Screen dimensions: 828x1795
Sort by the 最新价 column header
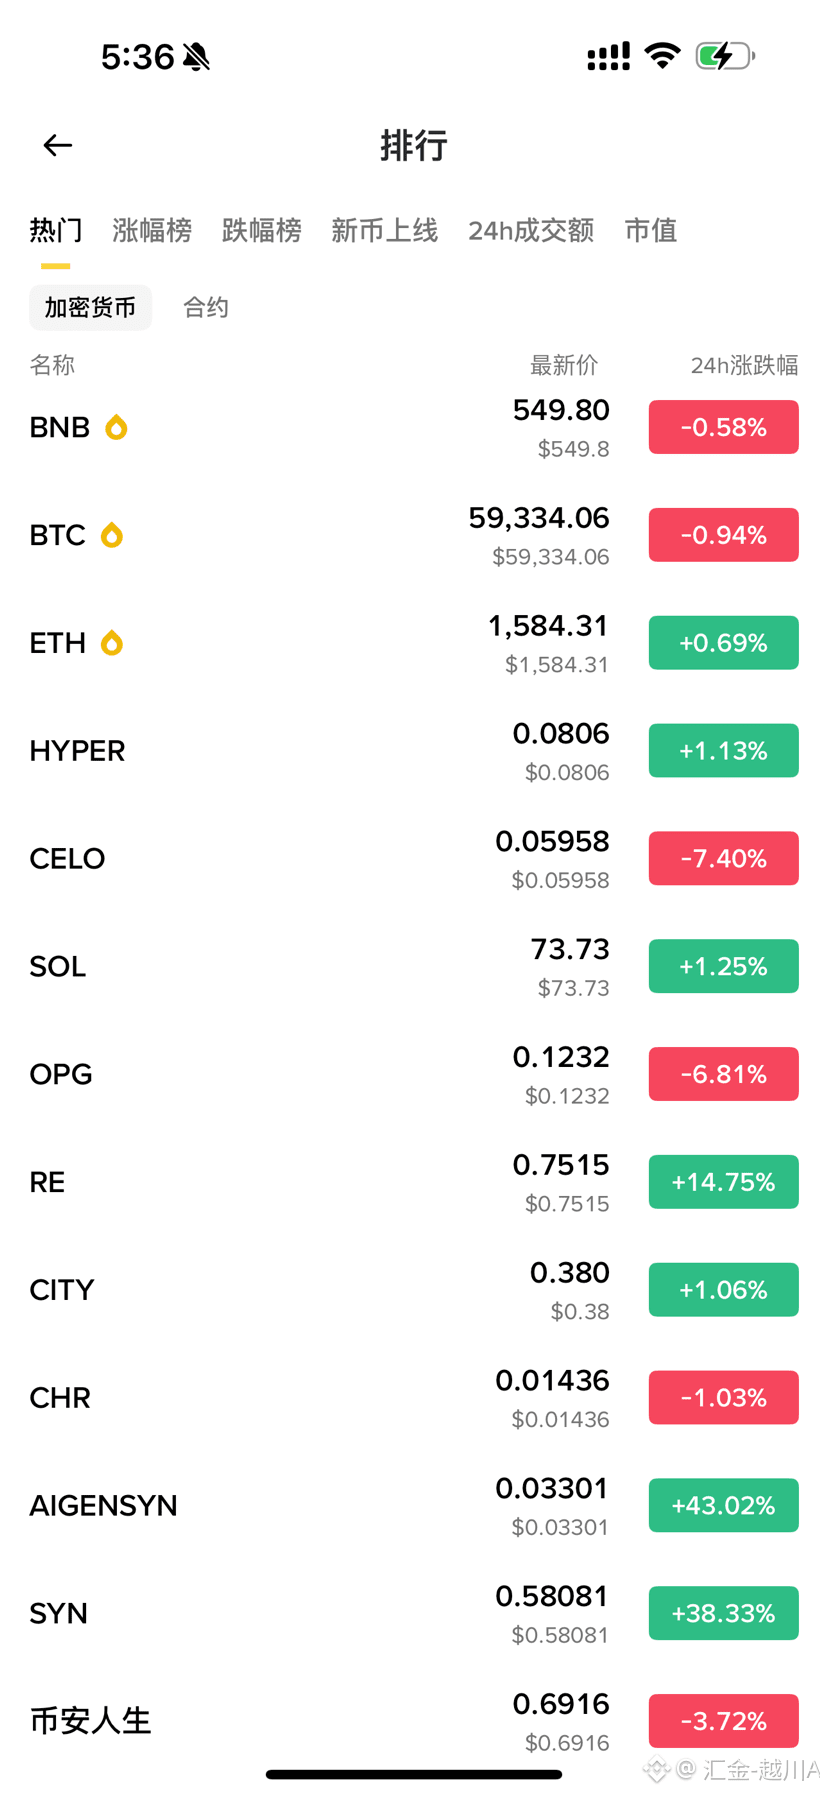pos(564,366)
